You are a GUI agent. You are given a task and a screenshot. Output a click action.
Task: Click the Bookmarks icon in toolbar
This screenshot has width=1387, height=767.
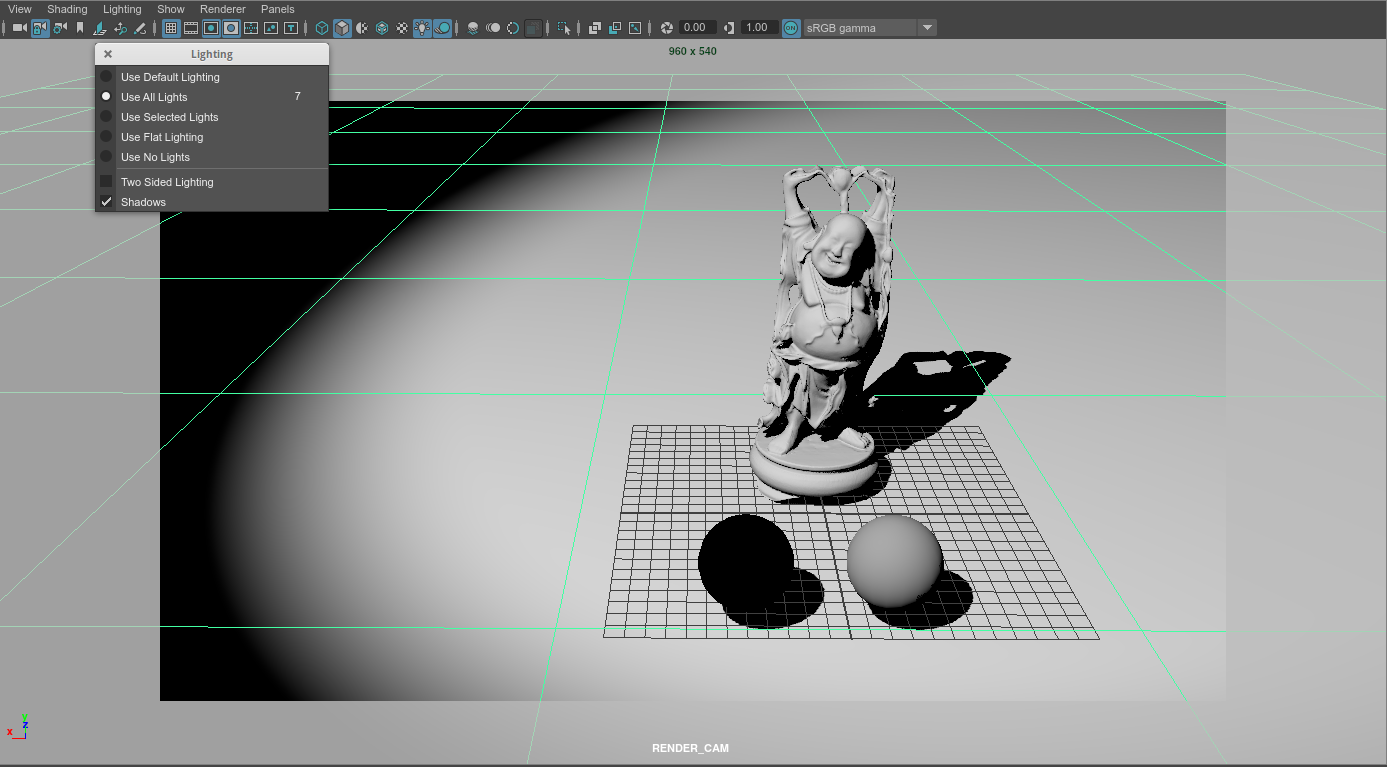click(81, 28)
